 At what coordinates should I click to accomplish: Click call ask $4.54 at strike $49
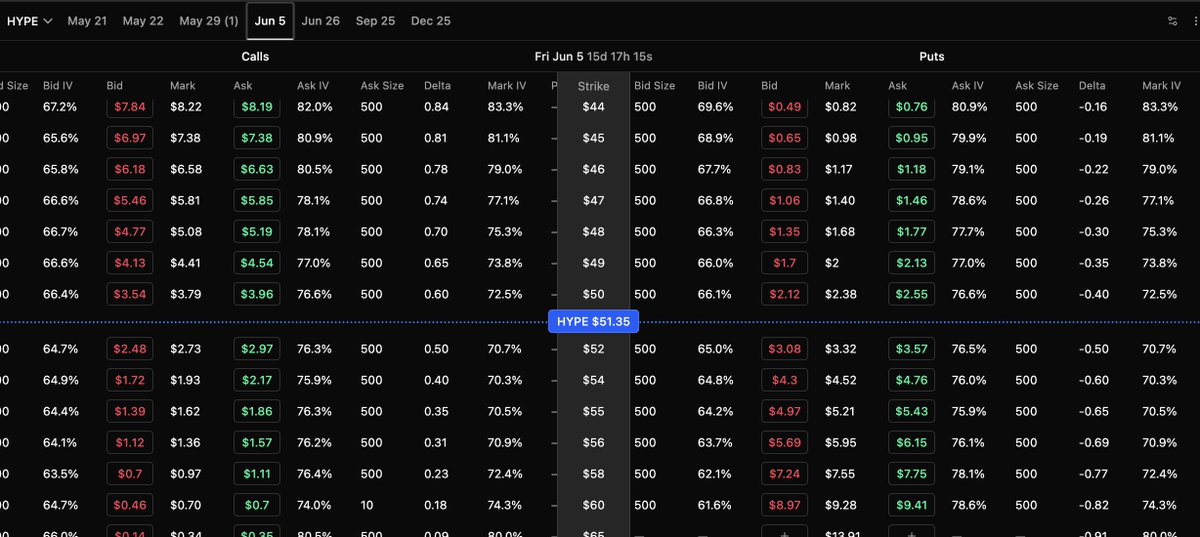coord(257,263)
